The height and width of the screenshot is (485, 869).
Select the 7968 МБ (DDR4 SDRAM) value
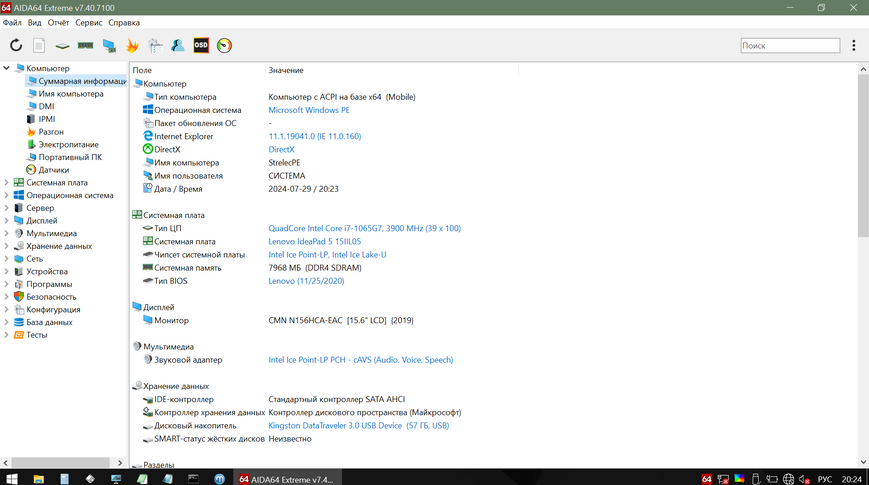click(x=315, y=268)
